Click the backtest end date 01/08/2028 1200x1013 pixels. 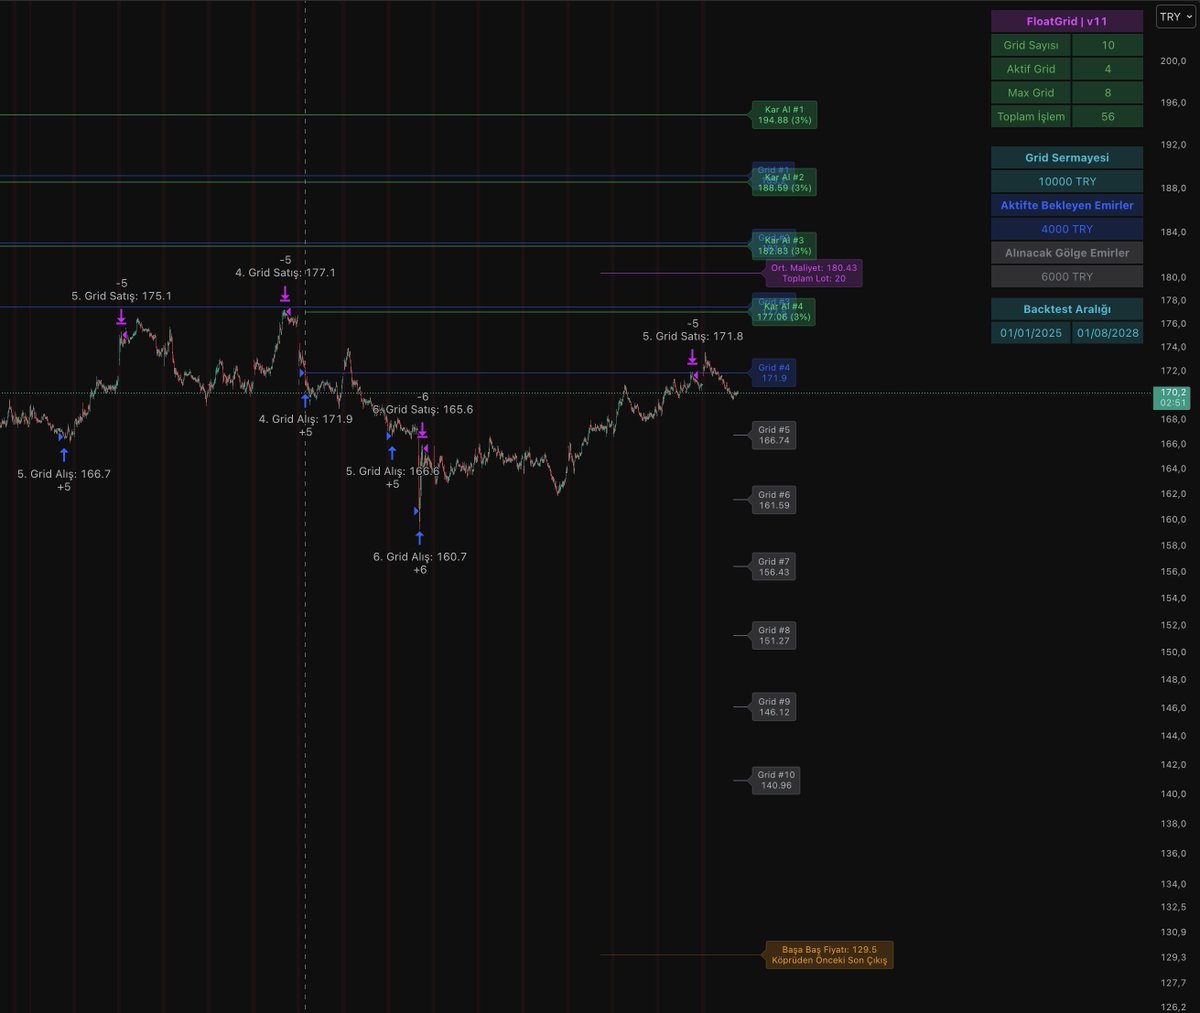tap(1108, 333)
